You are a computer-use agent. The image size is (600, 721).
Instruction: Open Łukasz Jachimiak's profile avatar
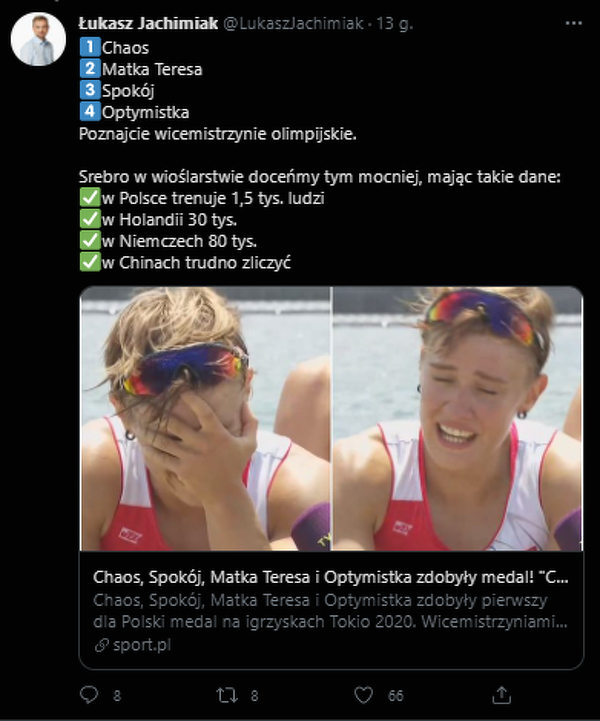(38, 39)
